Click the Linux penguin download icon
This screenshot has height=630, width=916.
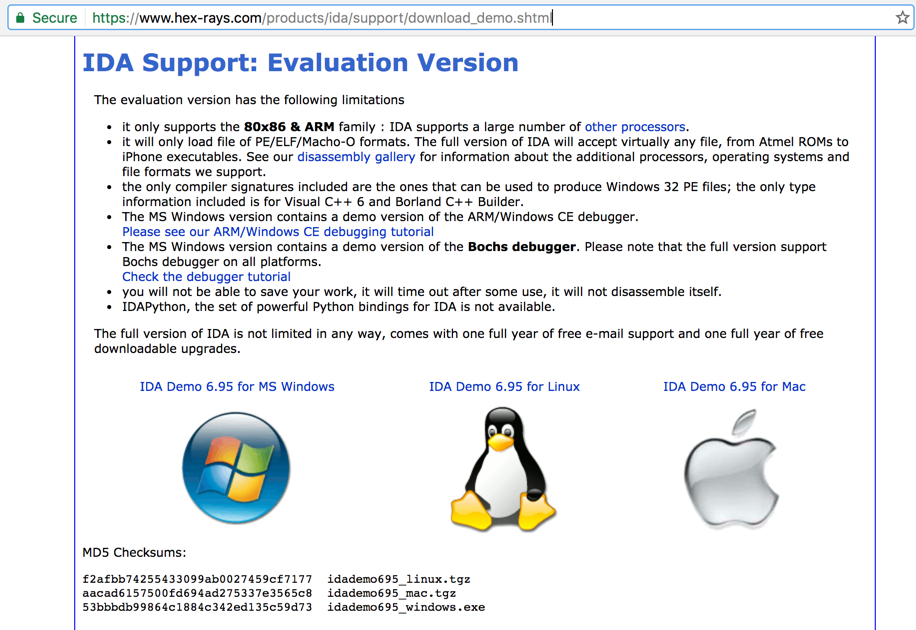[x=503, y=469]
